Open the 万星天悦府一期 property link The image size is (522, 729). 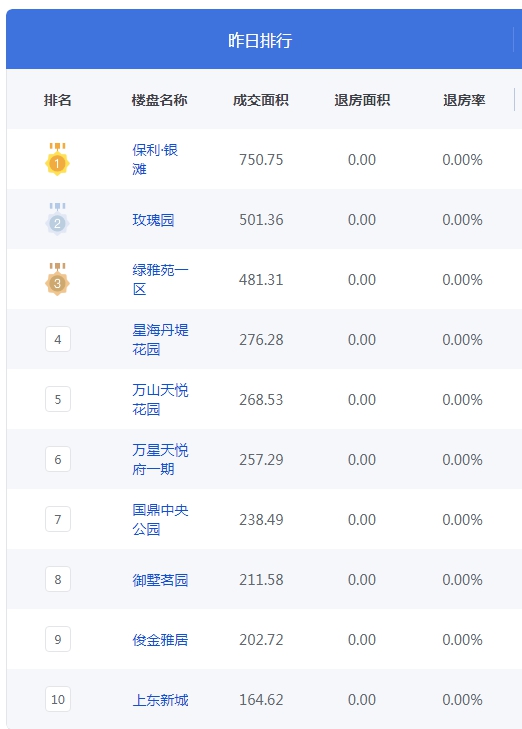point(160,459)
